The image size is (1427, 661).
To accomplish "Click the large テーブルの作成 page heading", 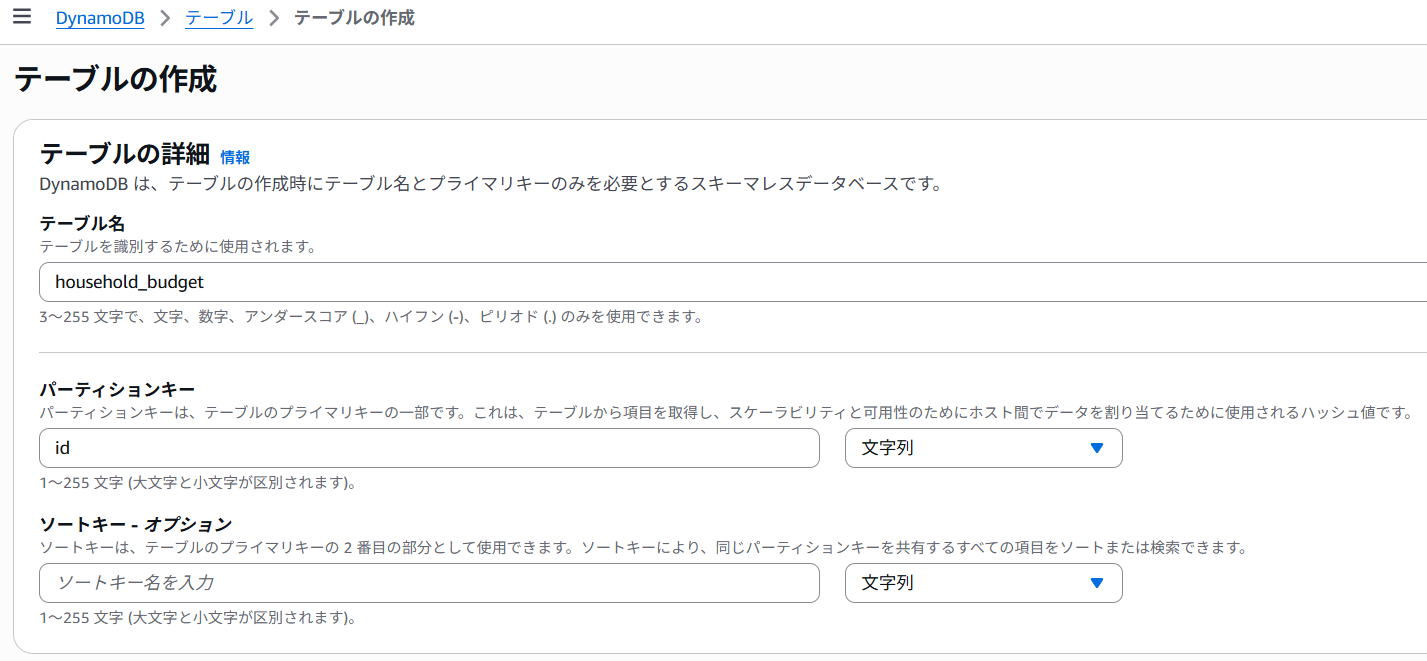I will pos(115,79).
